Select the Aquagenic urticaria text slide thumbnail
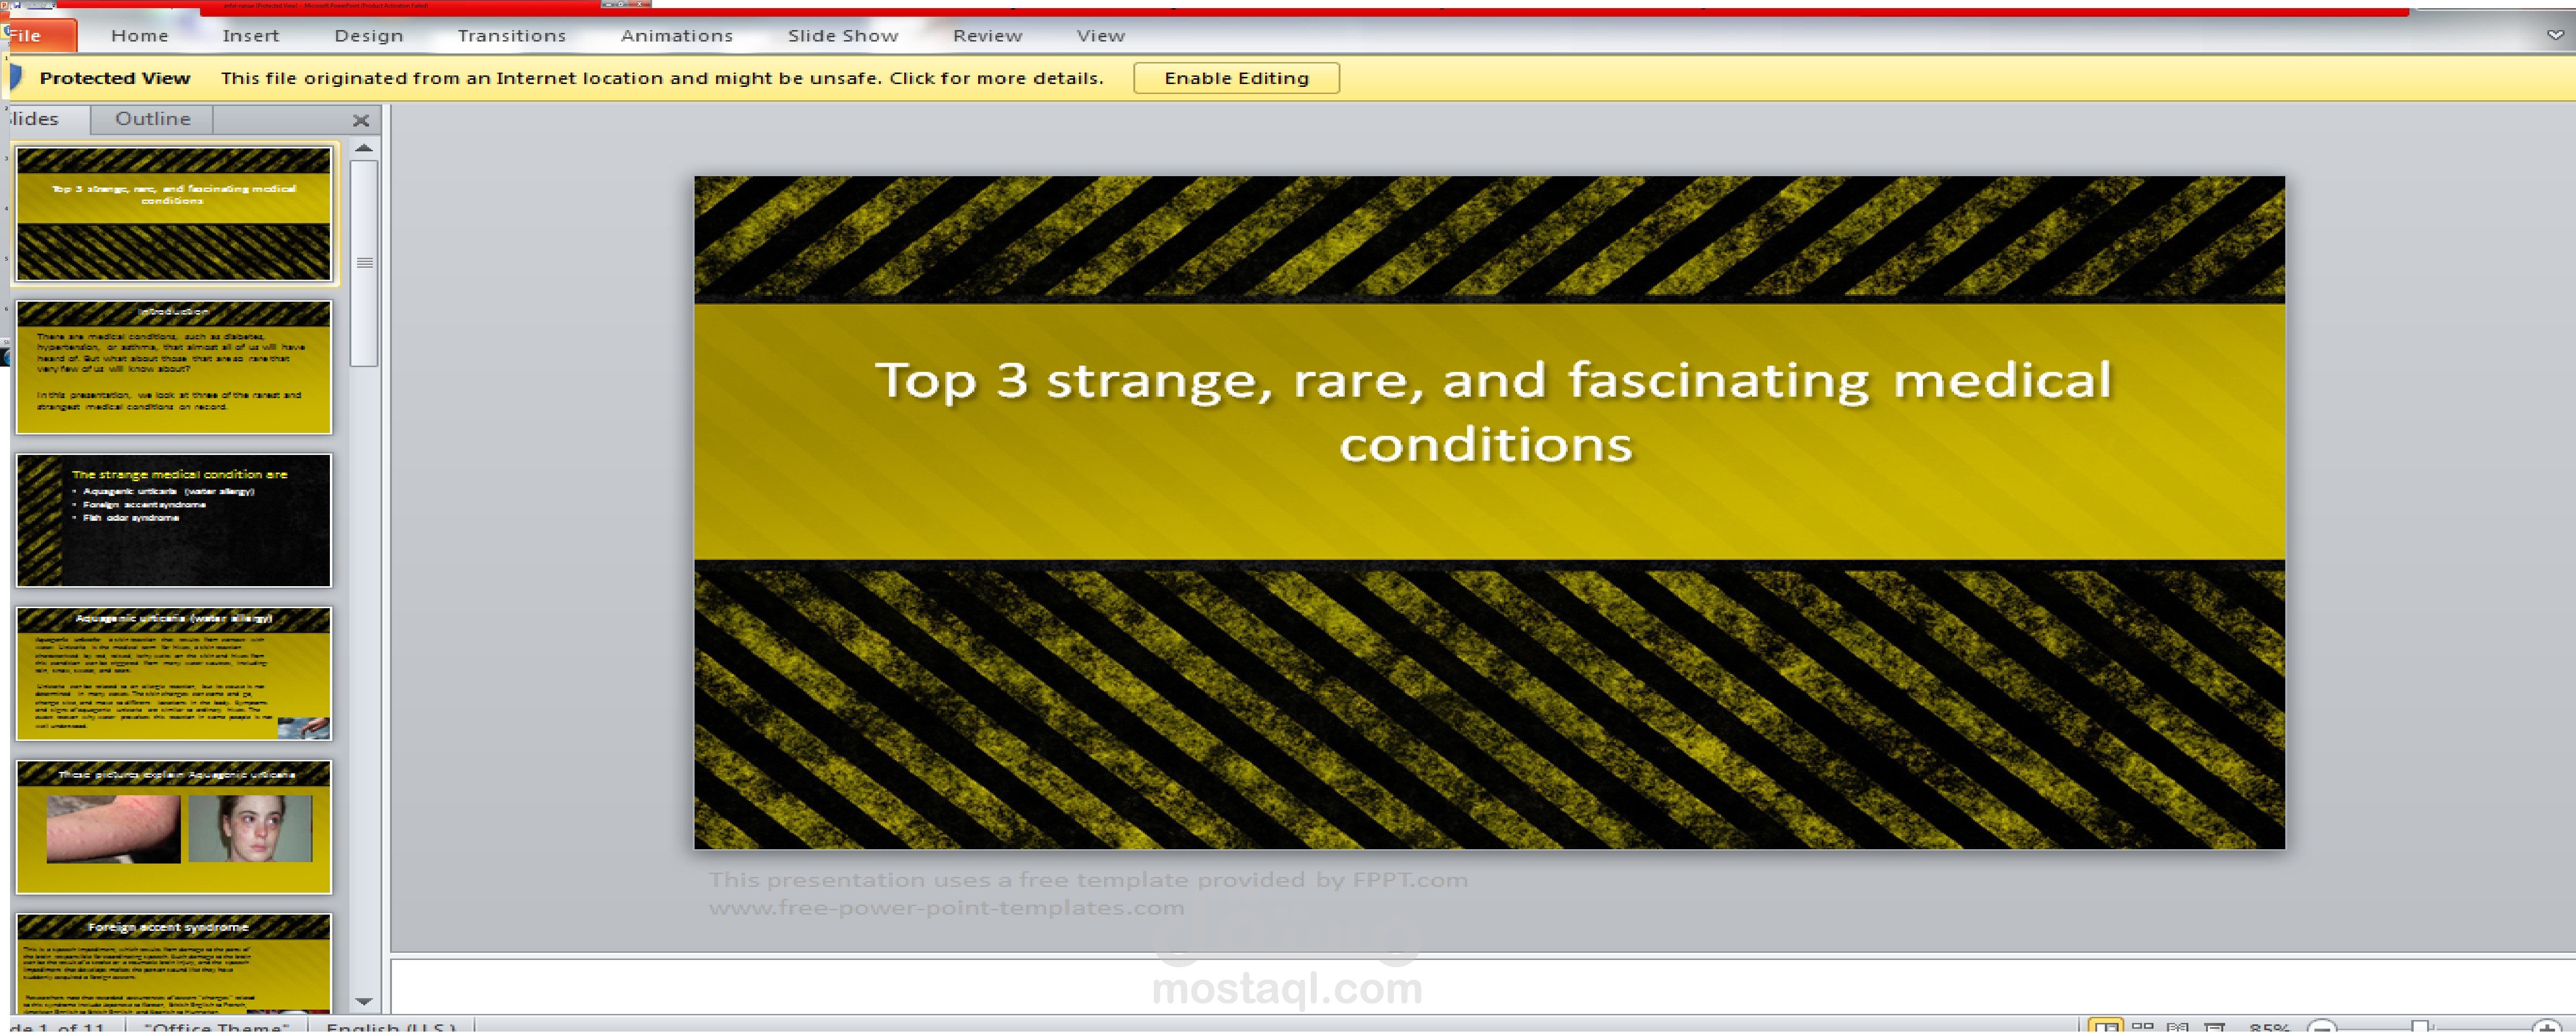 (174, 673)
